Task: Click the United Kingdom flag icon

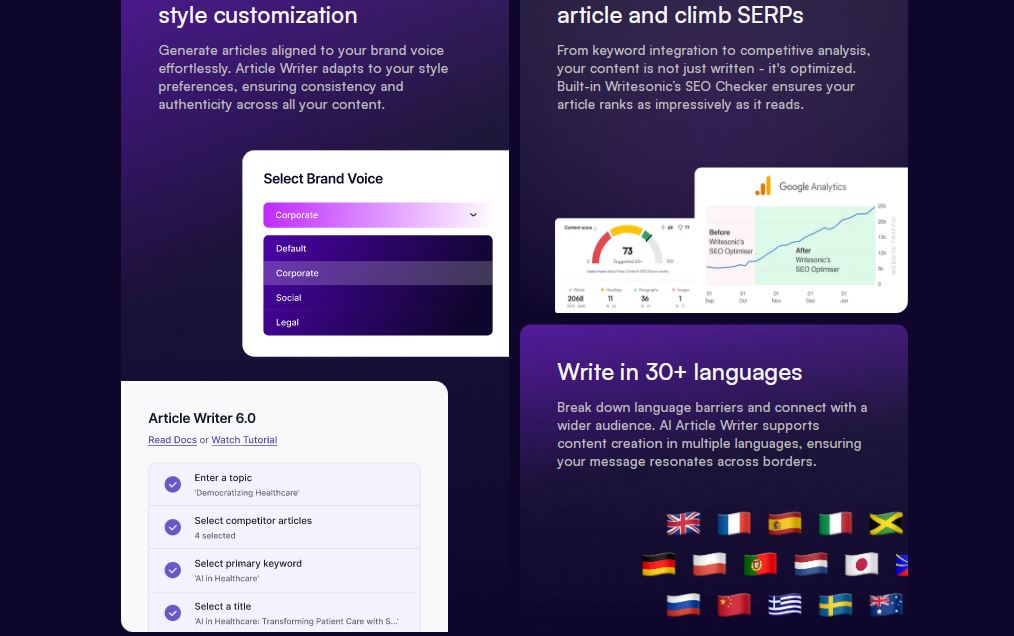Action: click(x=684, y=523)
